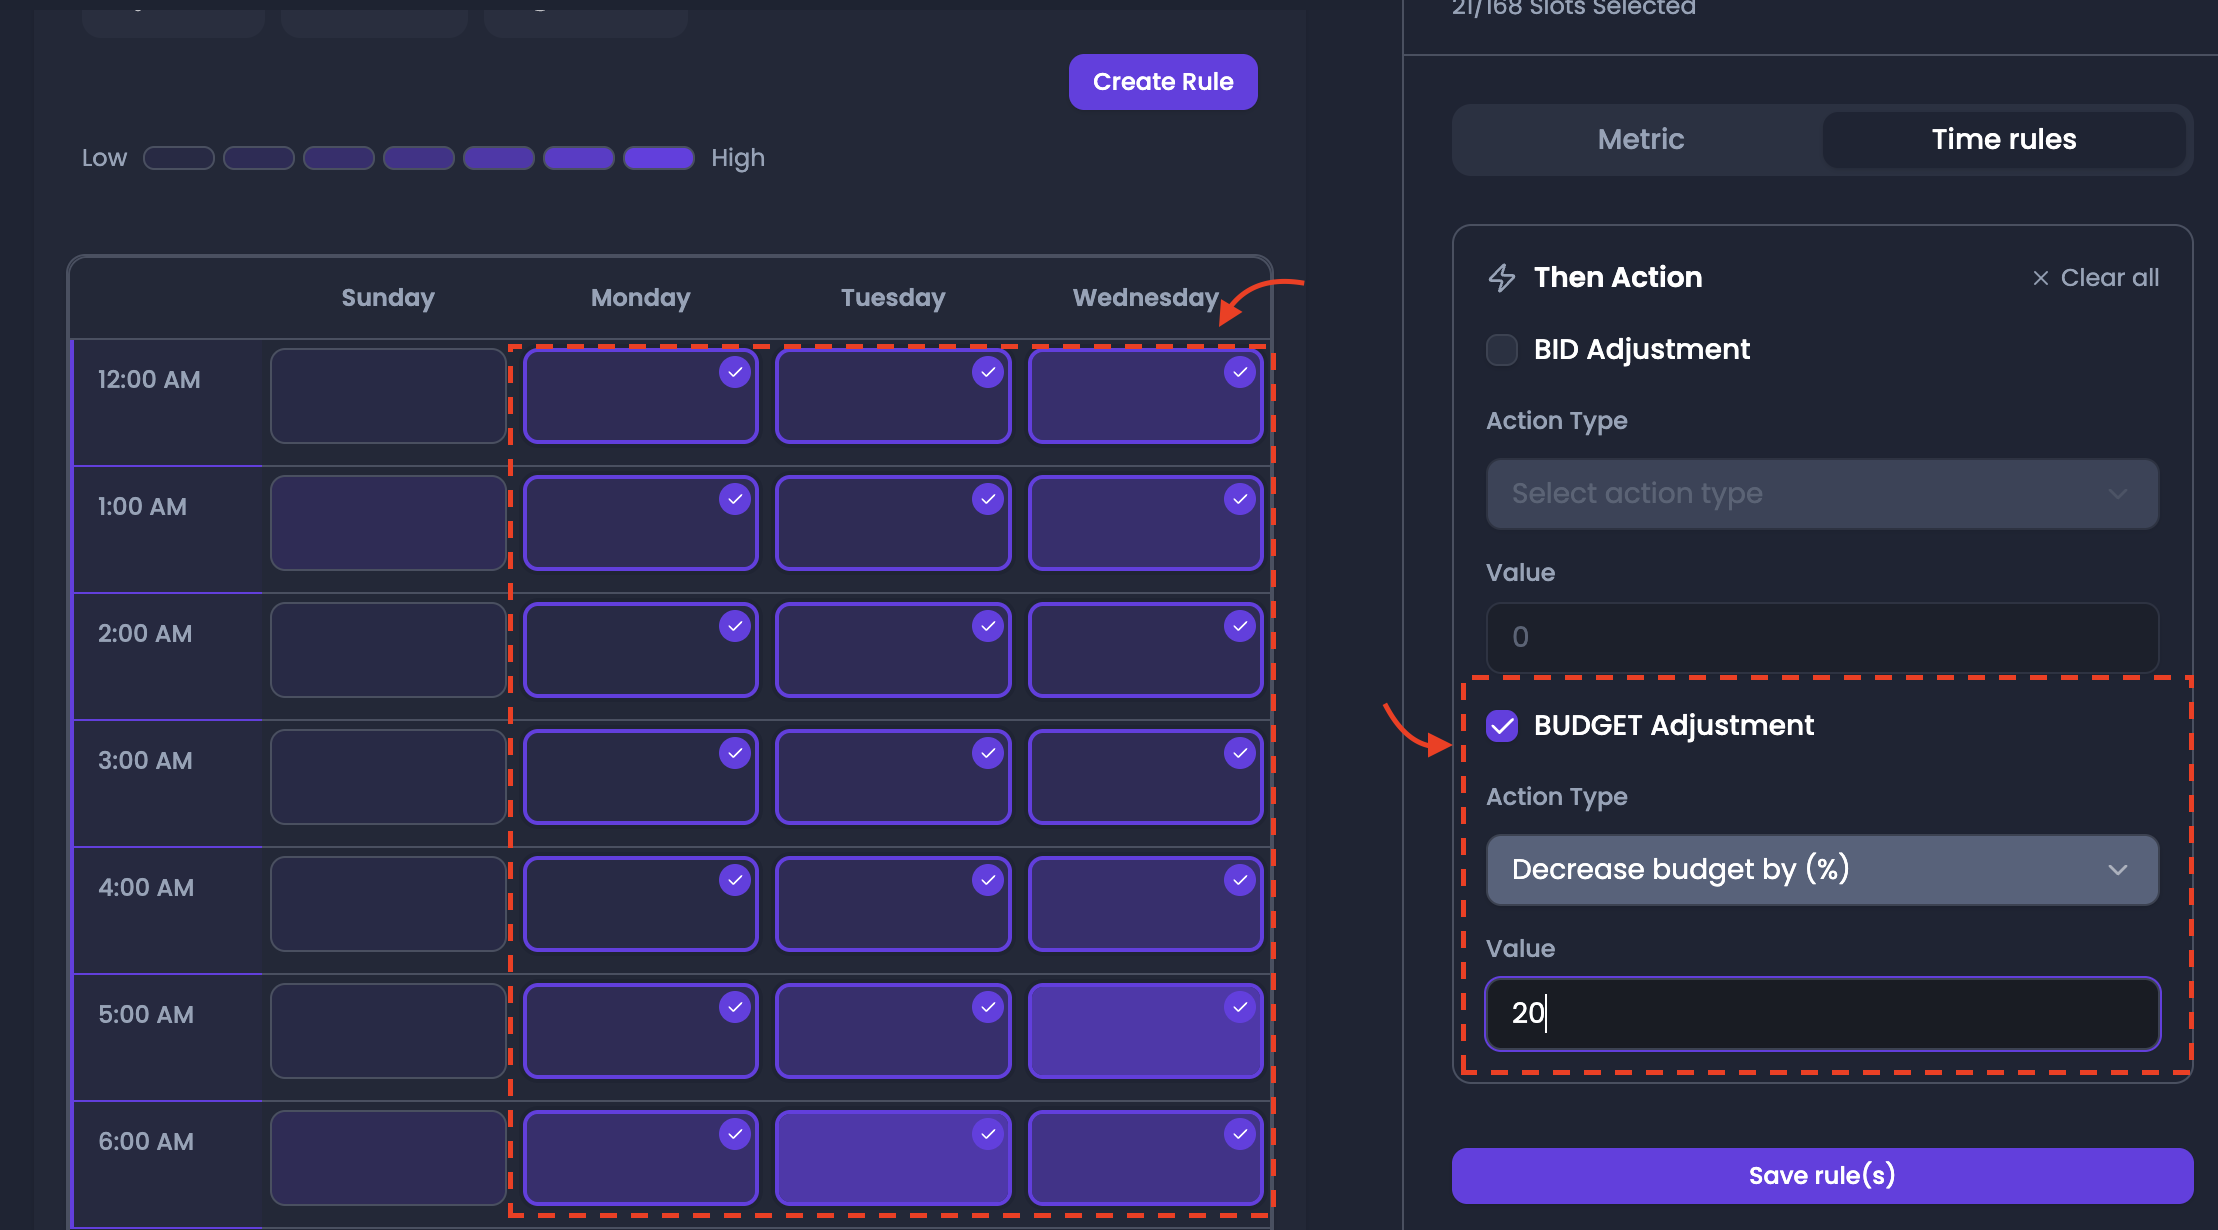Uncheck the Wednesday 2:00 AM slot checkmark
This screenshot has width=2218, height=1230.
pyautogui.click(x=1240, y=627)
